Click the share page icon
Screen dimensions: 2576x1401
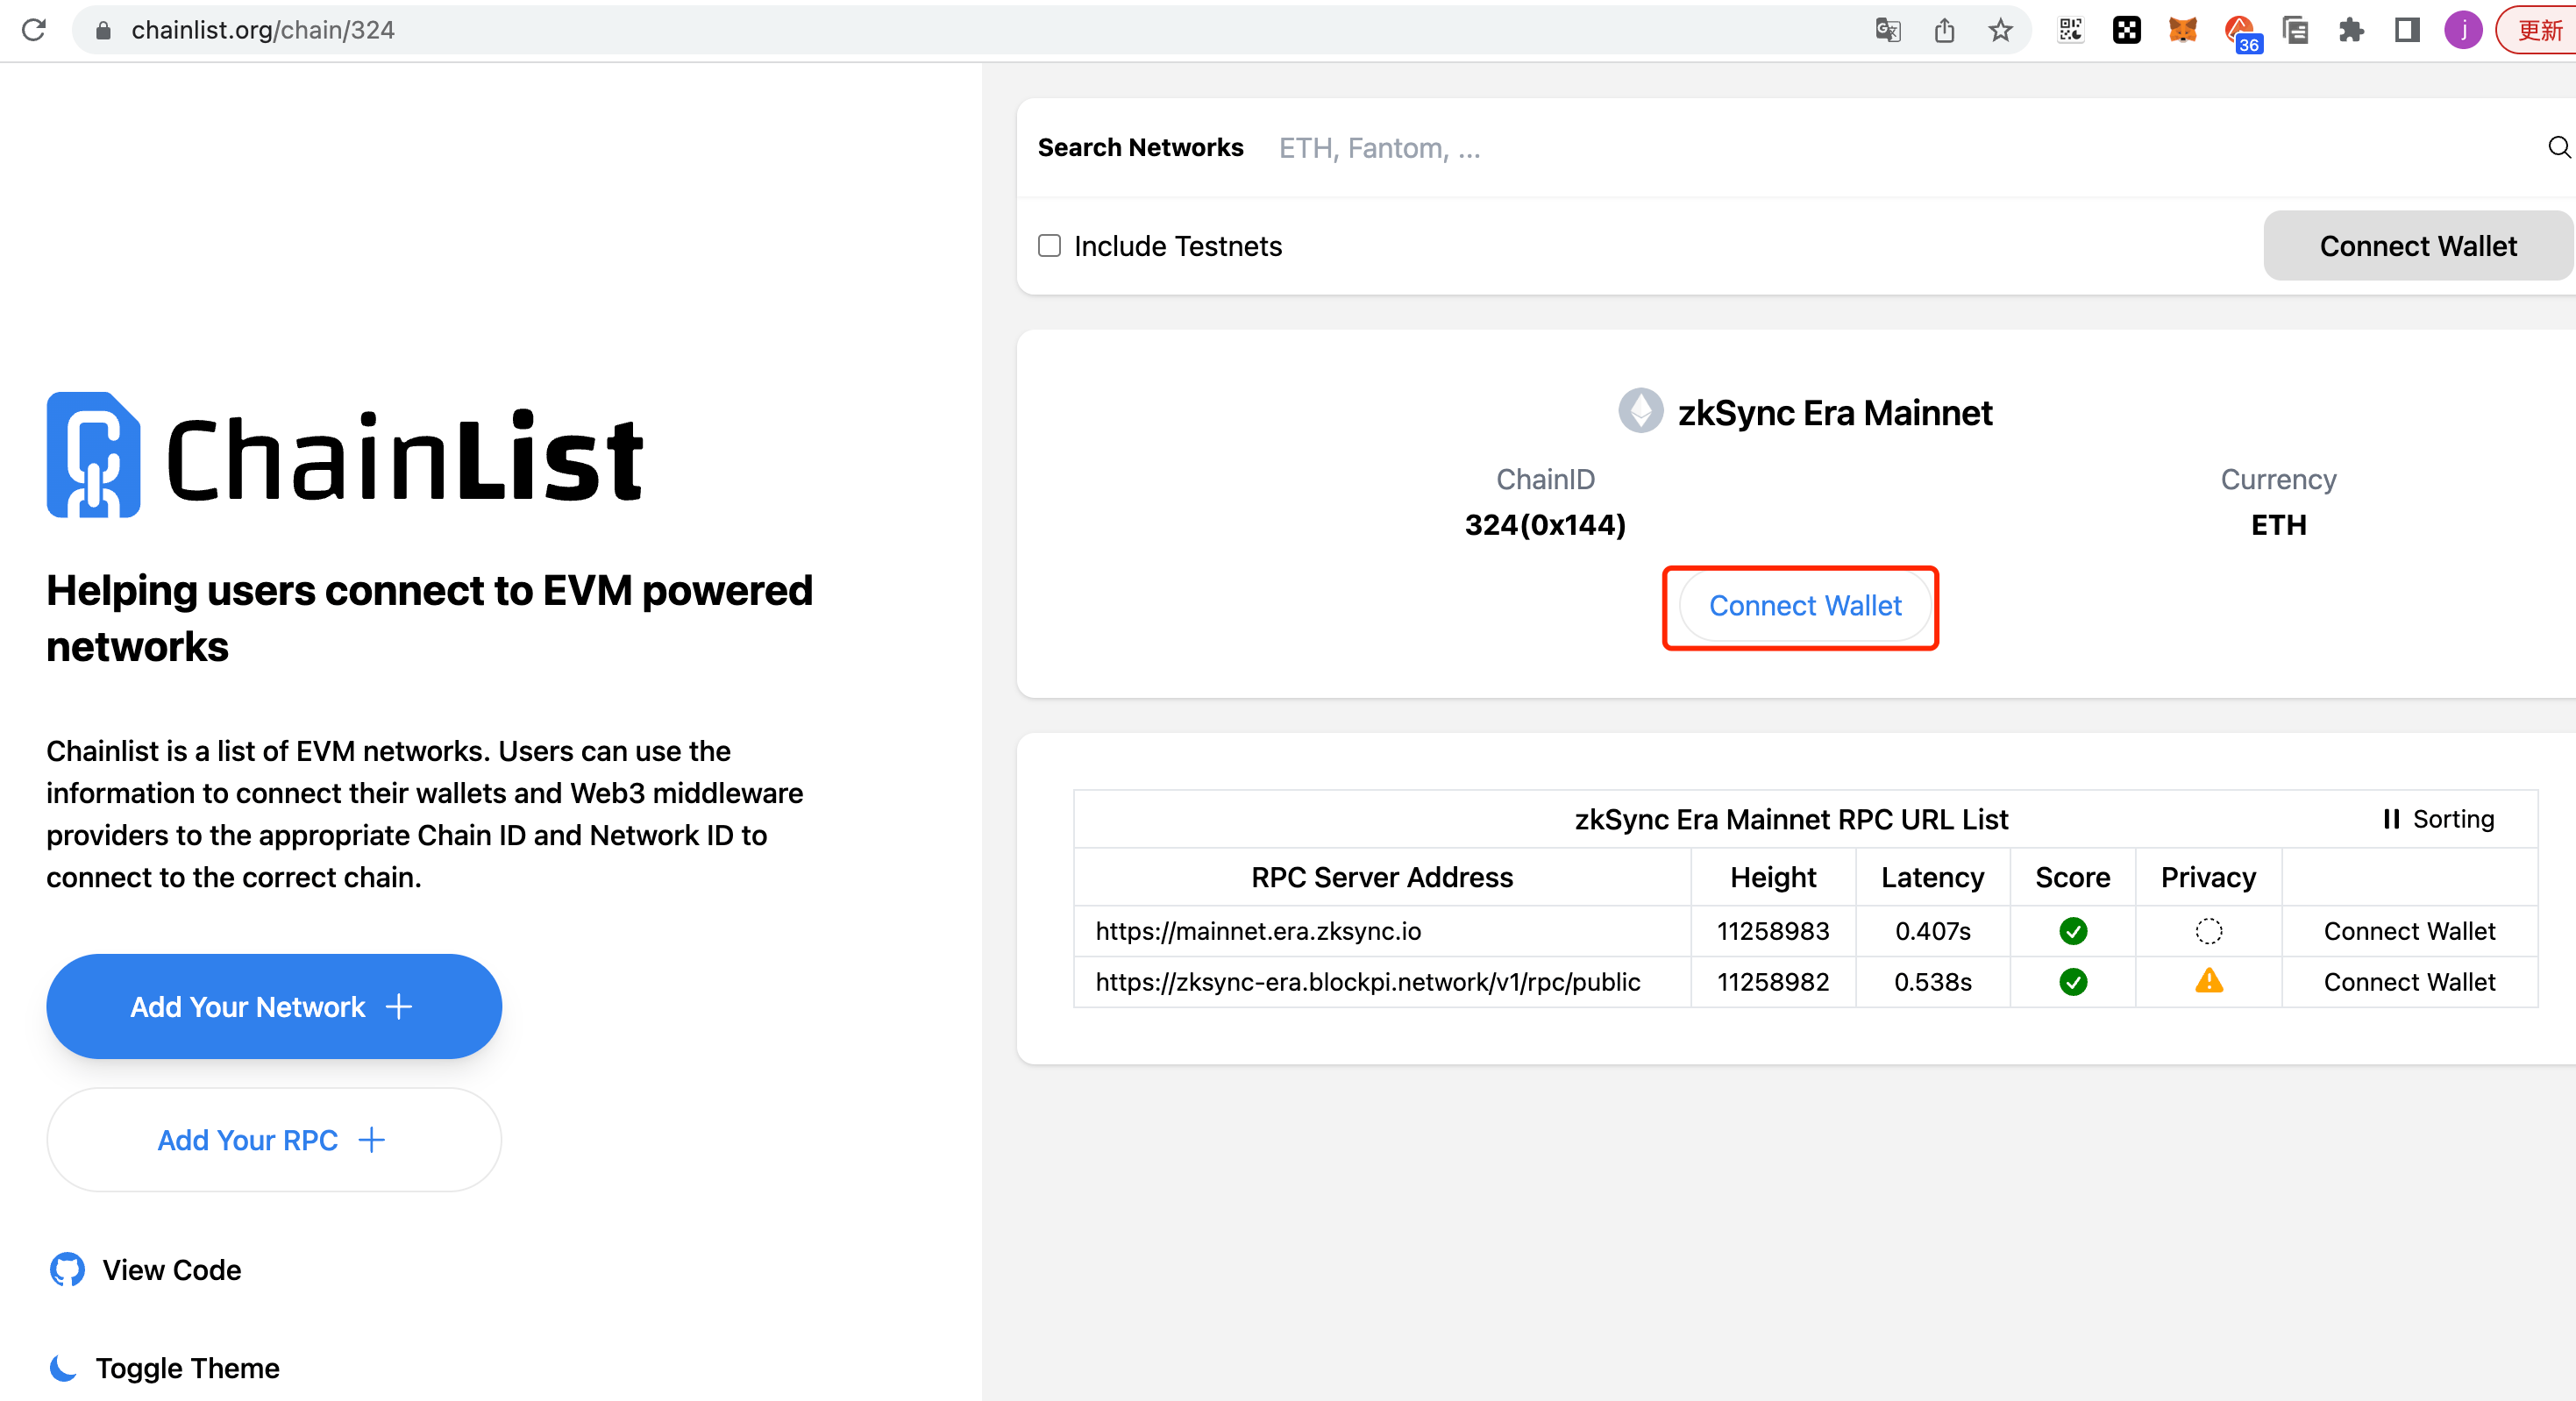(1943, 30)
